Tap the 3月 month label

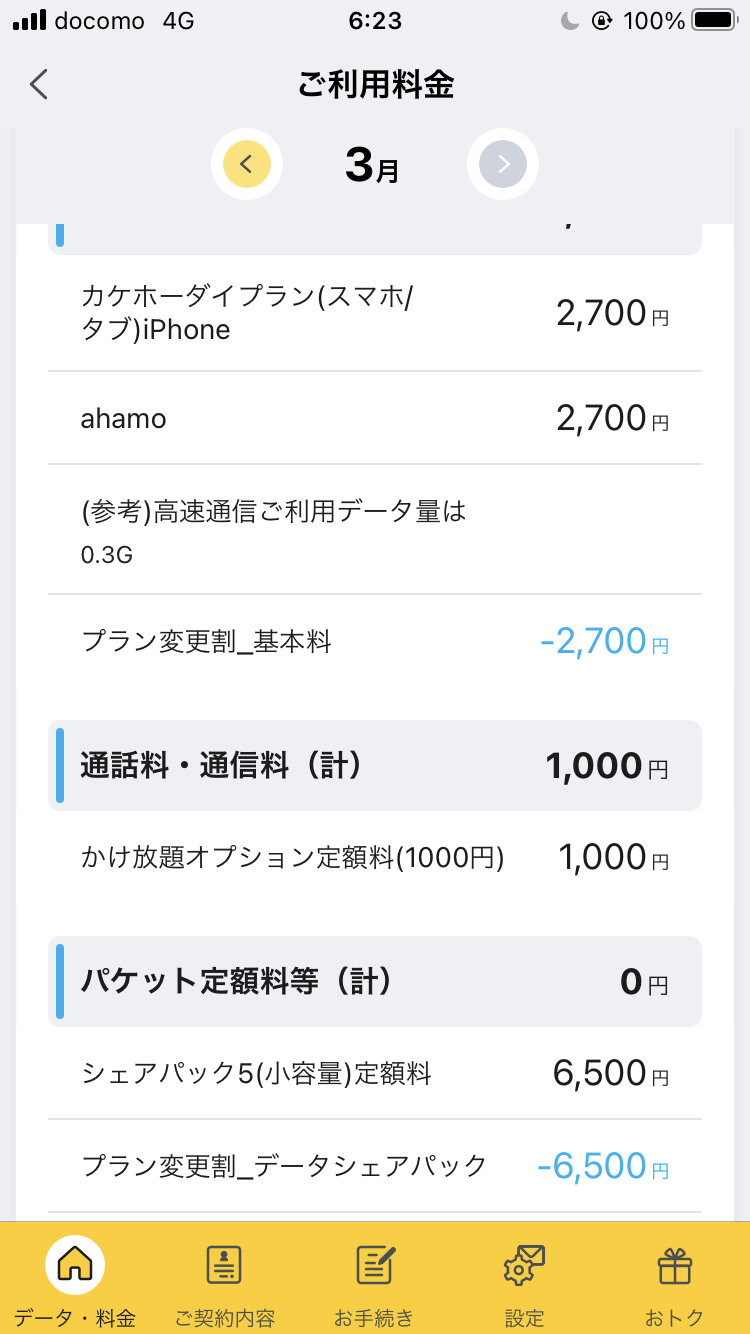tap(372, 166)
